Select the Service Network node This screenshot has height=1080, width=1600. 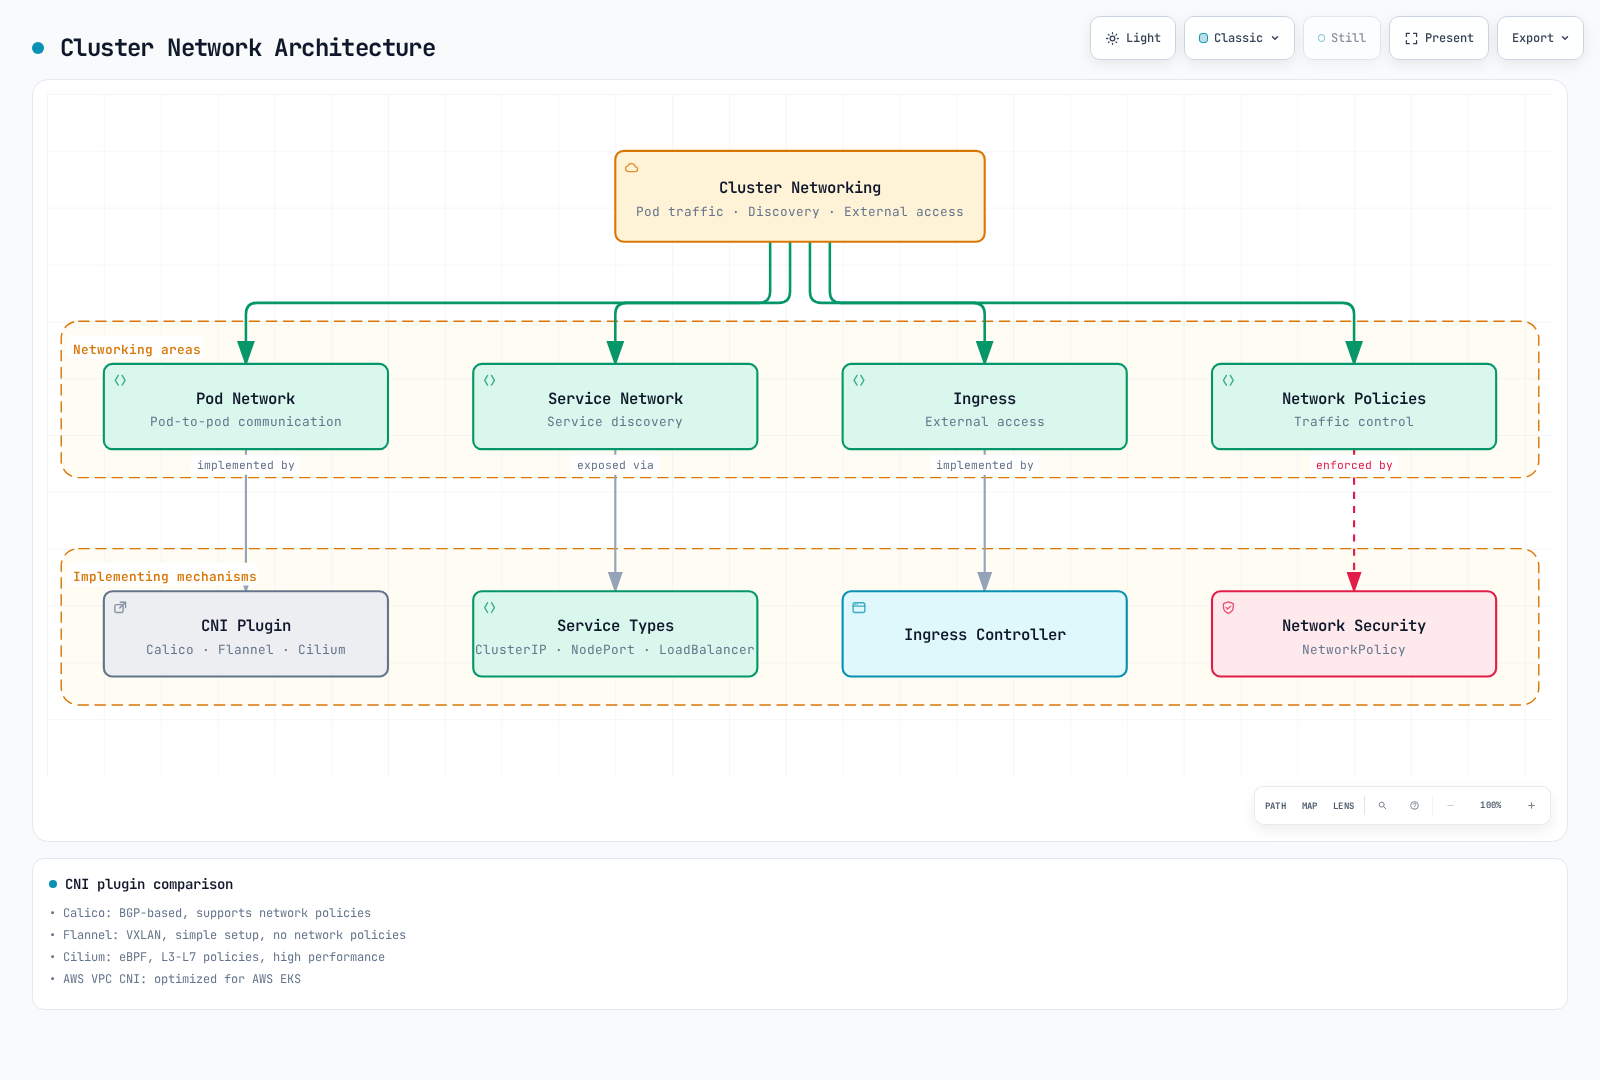[x=615, y=407]
